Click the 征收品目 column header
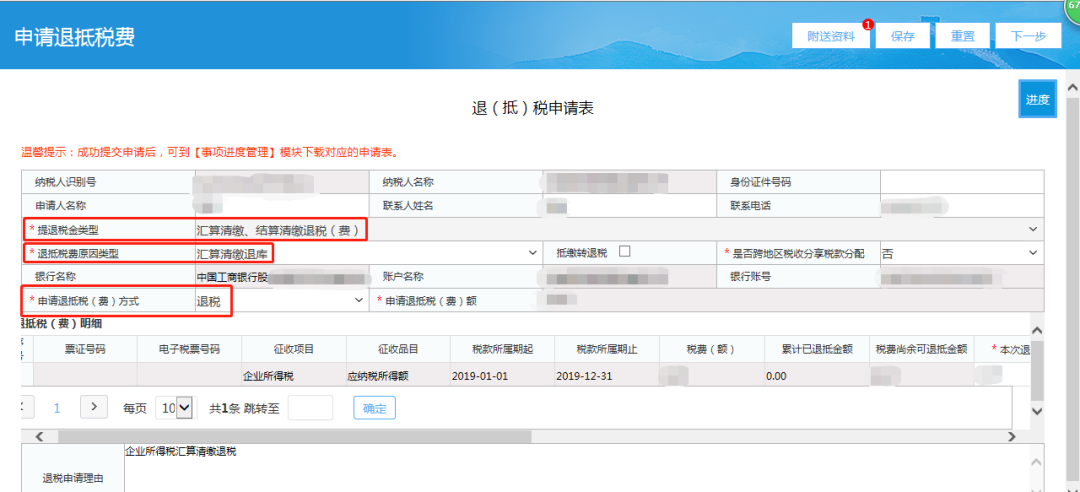1080x492 pixels. coord(397,349)
